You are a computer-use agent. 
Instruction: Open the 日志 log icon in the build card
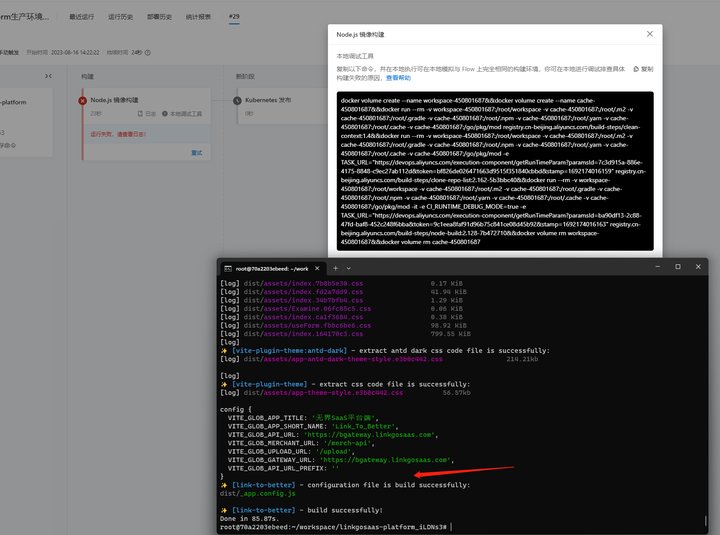[x=140, y=113]
